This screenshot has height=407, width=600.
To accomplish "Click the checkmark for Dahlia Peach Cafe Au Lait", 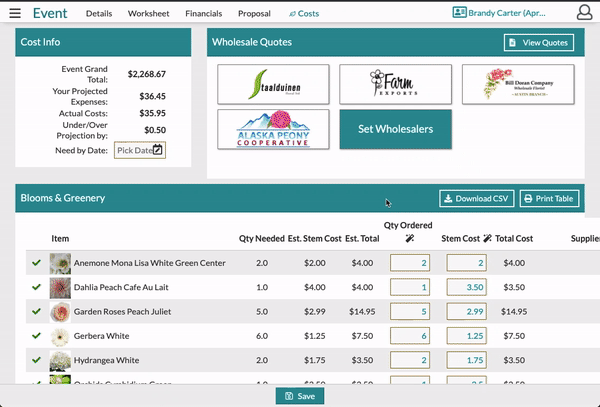I will (36, 287).
